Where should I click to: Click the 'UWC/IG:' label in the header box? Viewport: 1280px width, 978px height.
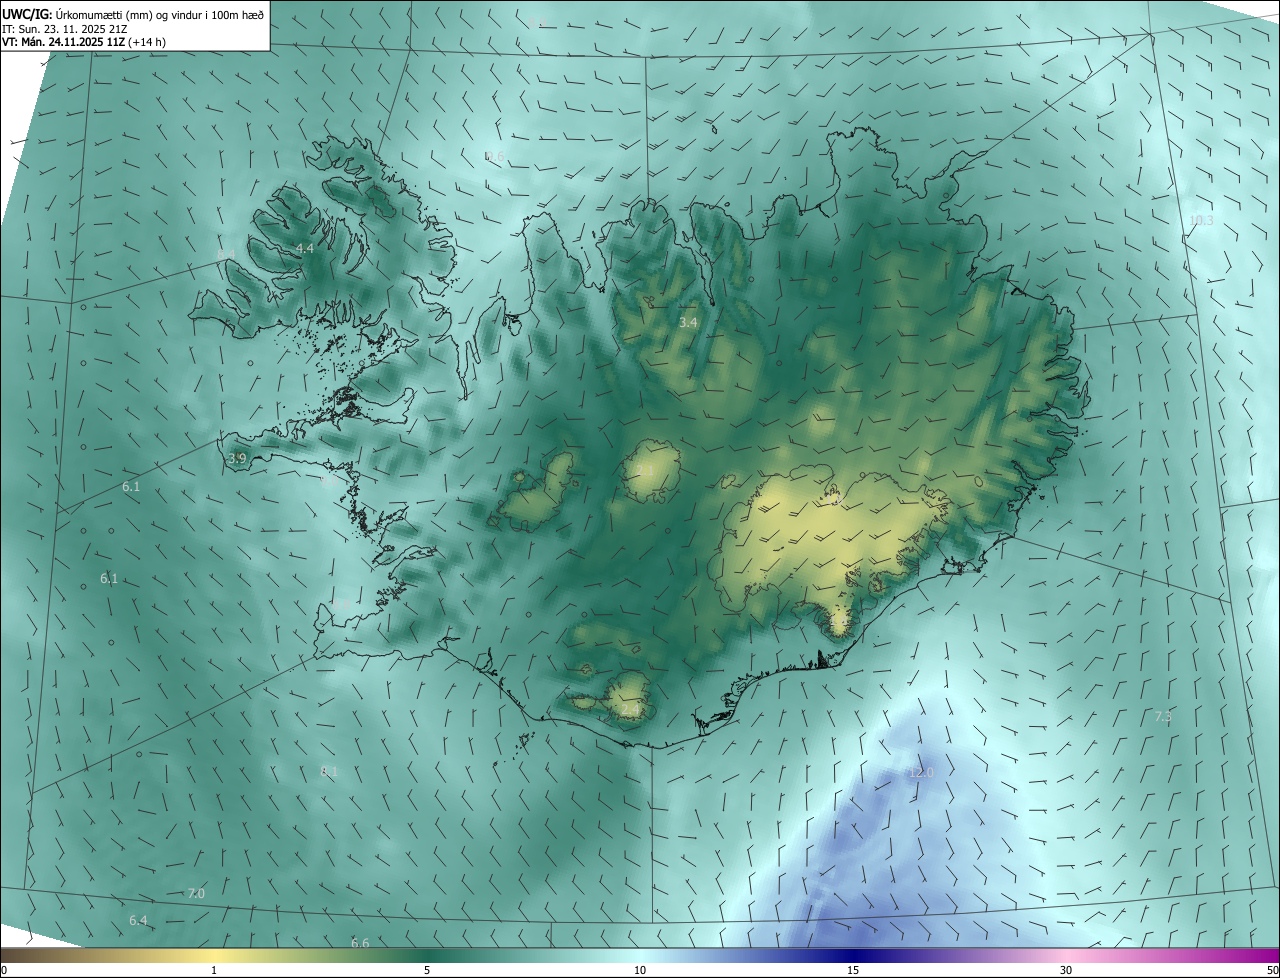27,14
